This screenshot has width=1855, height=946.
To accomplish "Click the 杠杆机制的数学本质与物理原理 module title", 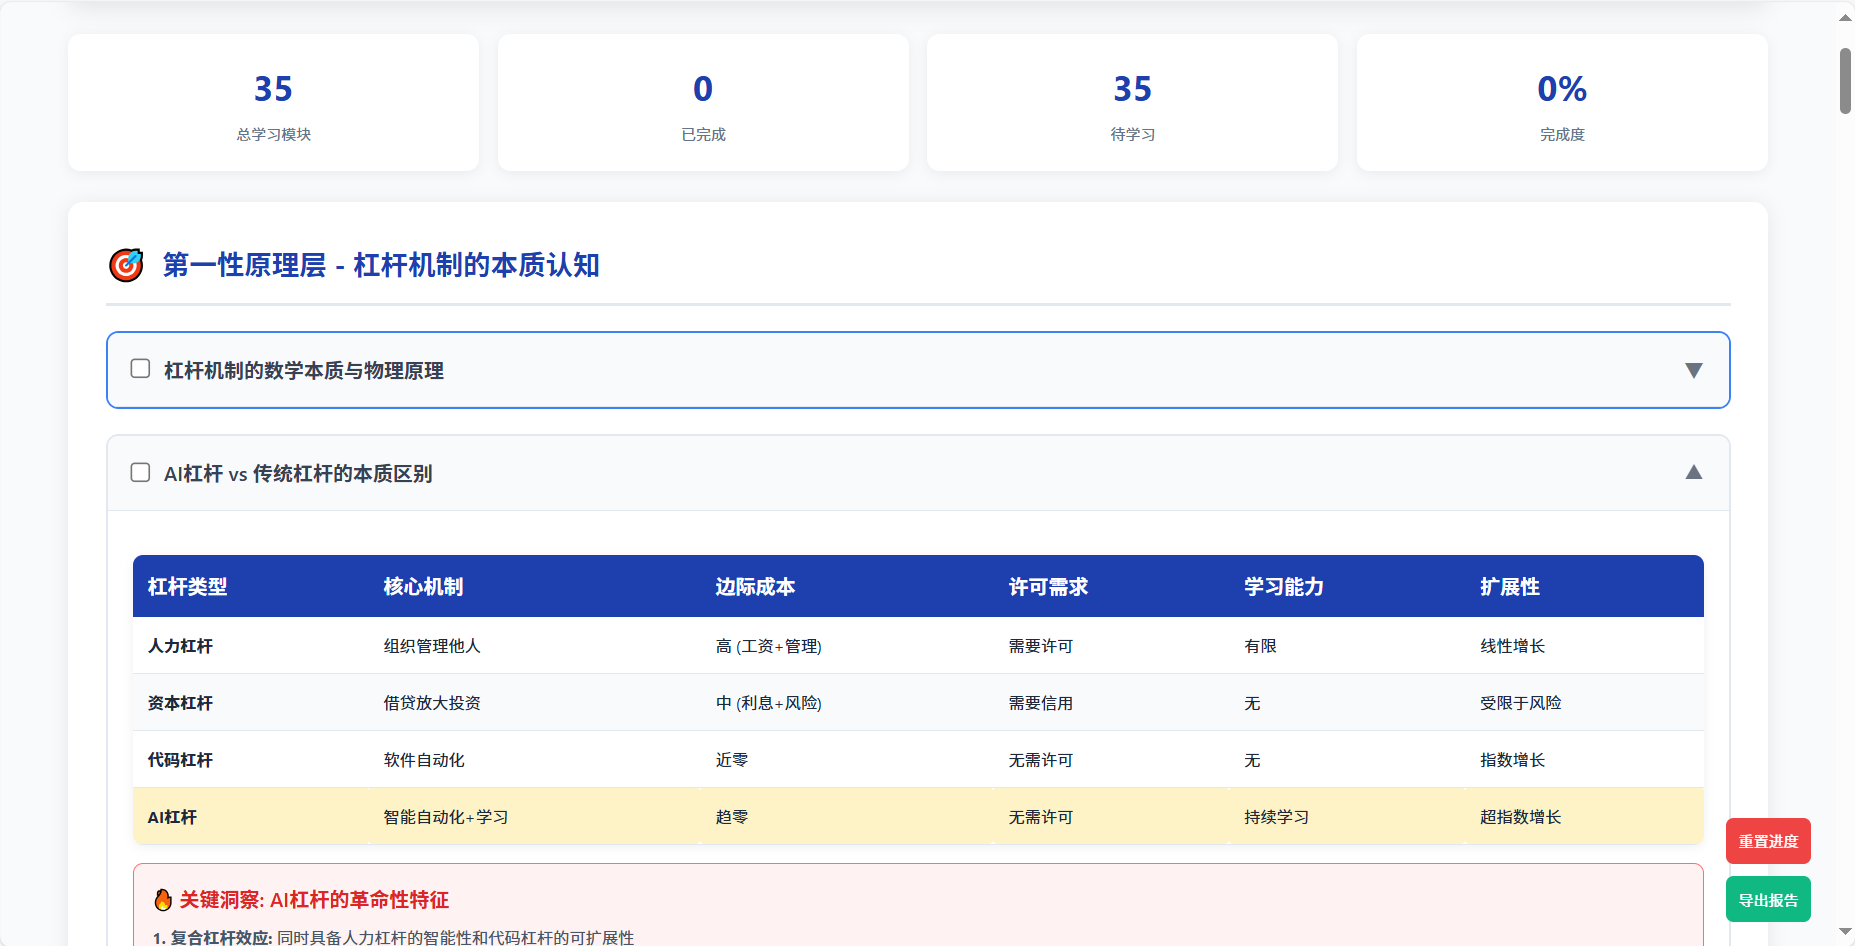I will pos(304,371).
